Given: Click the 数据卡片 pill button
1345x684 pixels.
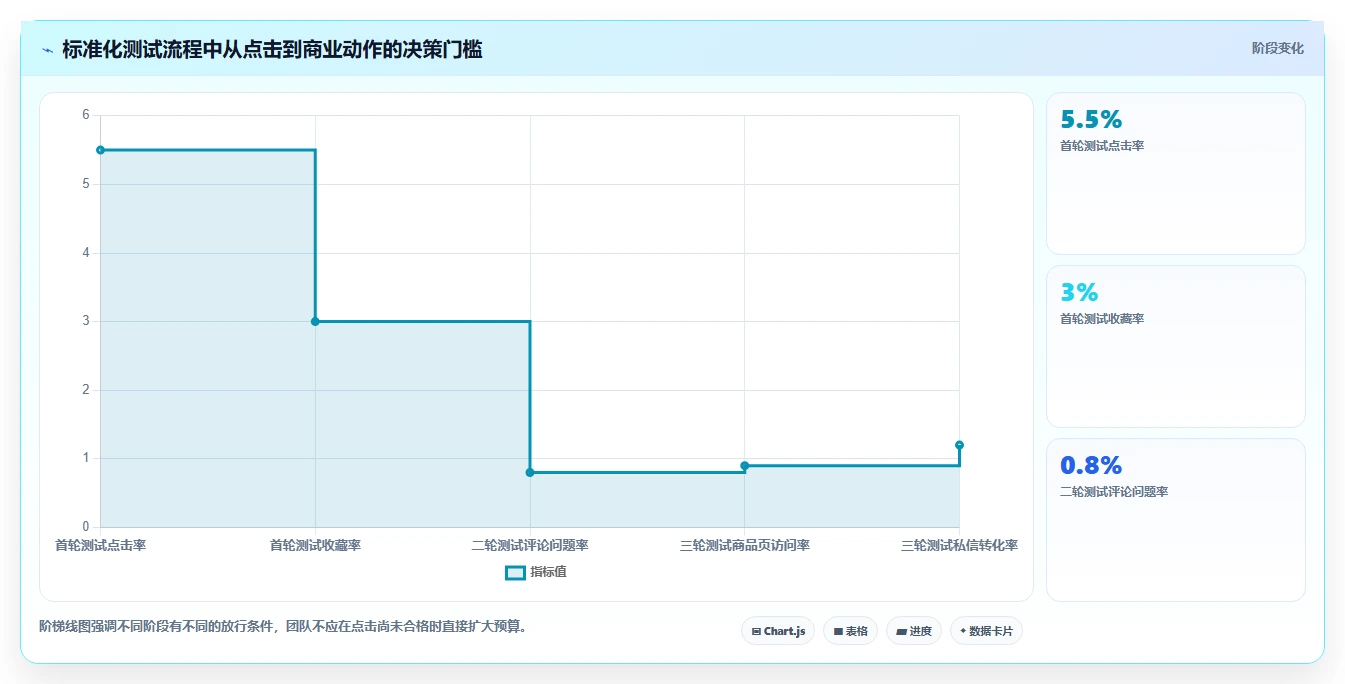Looking at the screenshot, I should point(986,631).
